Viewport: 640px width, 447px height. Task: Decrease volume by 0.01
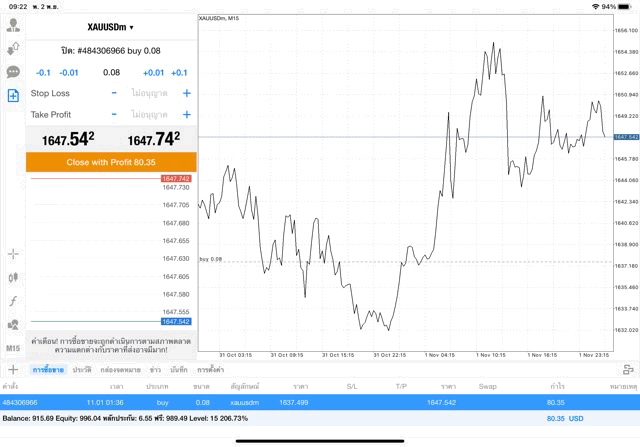pyautogui.click(x=69, y=73)
